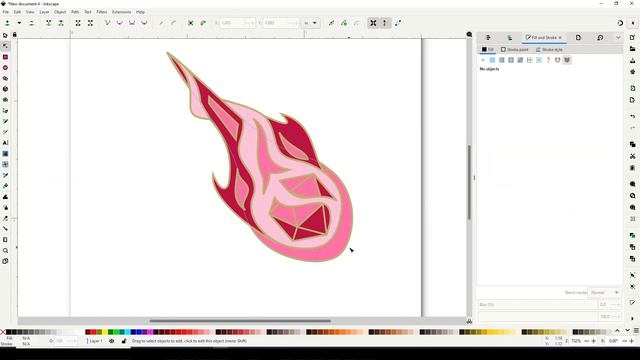Select the Dropper color picker tool
Viewport: 640px width, 360px height.
[5, 175]
